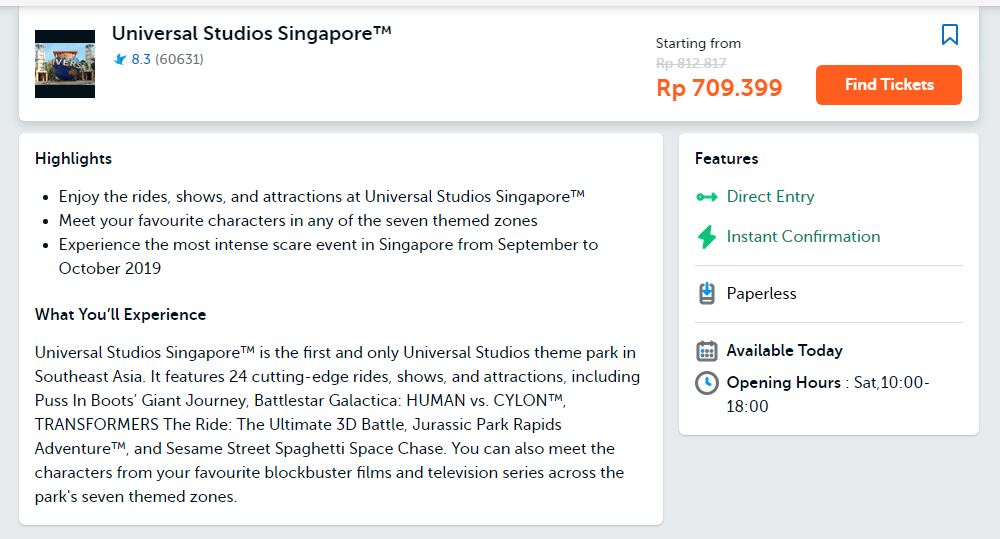Click the Available Today calendar icon

[x=707, y=351]
